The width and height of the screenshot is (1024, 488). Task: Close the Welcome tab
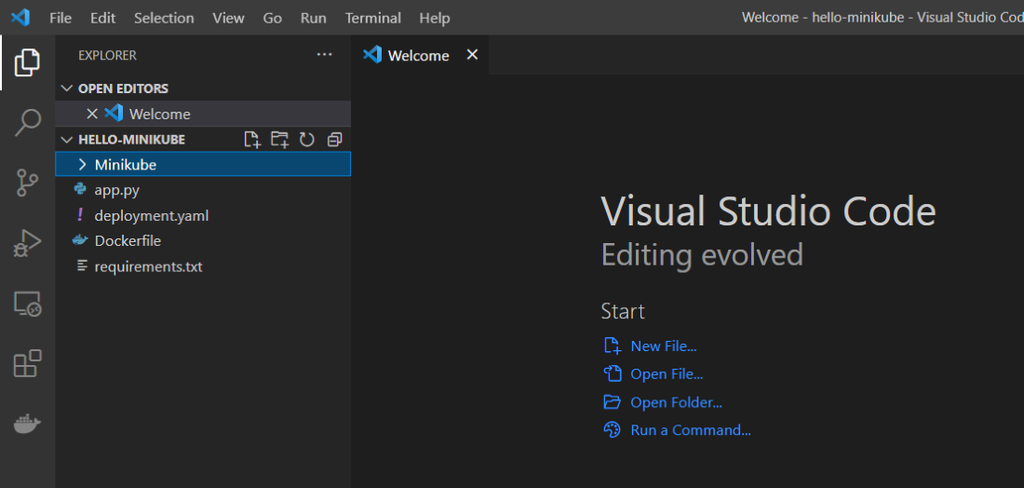[472, 55]
